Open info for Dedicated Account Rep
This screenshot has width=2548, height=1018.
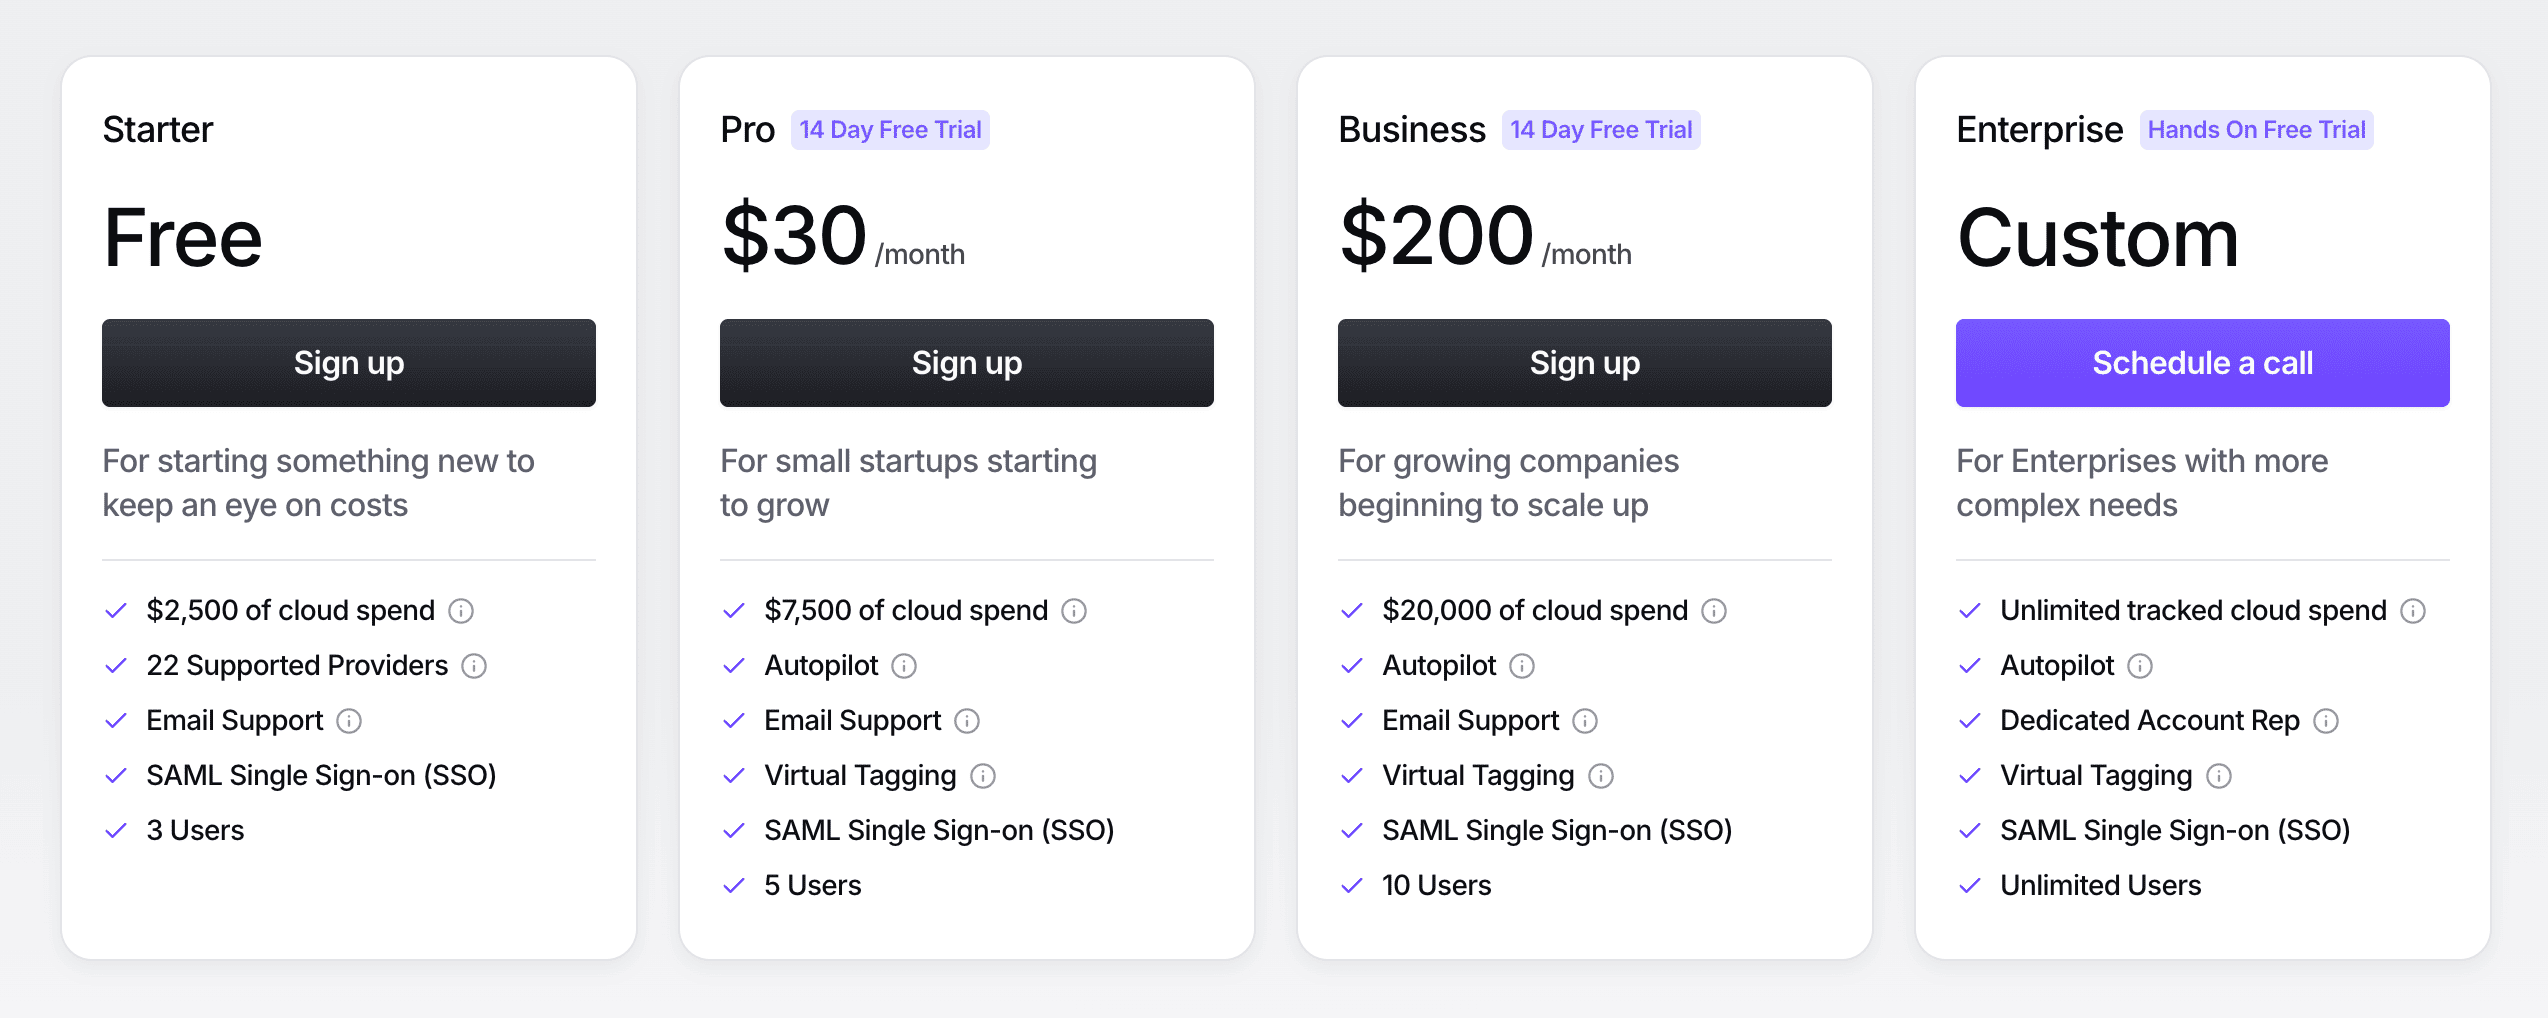pyautogui.click(x=2327, y=720)
